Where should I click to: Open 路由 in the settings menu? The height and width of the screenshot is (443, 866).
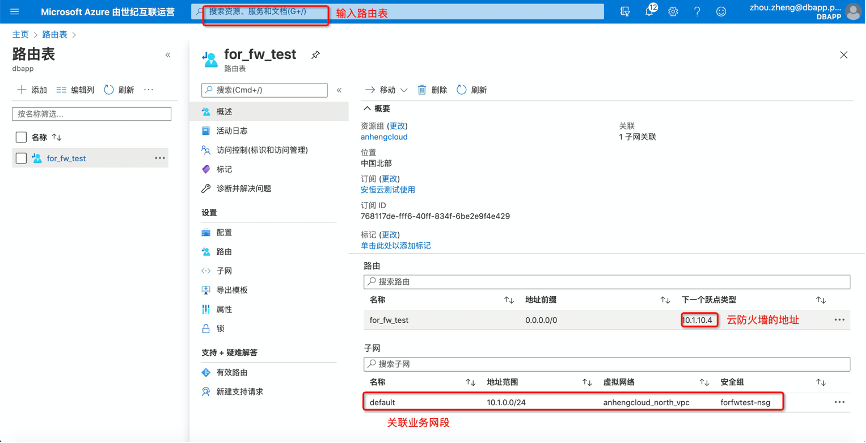(224, 251)
